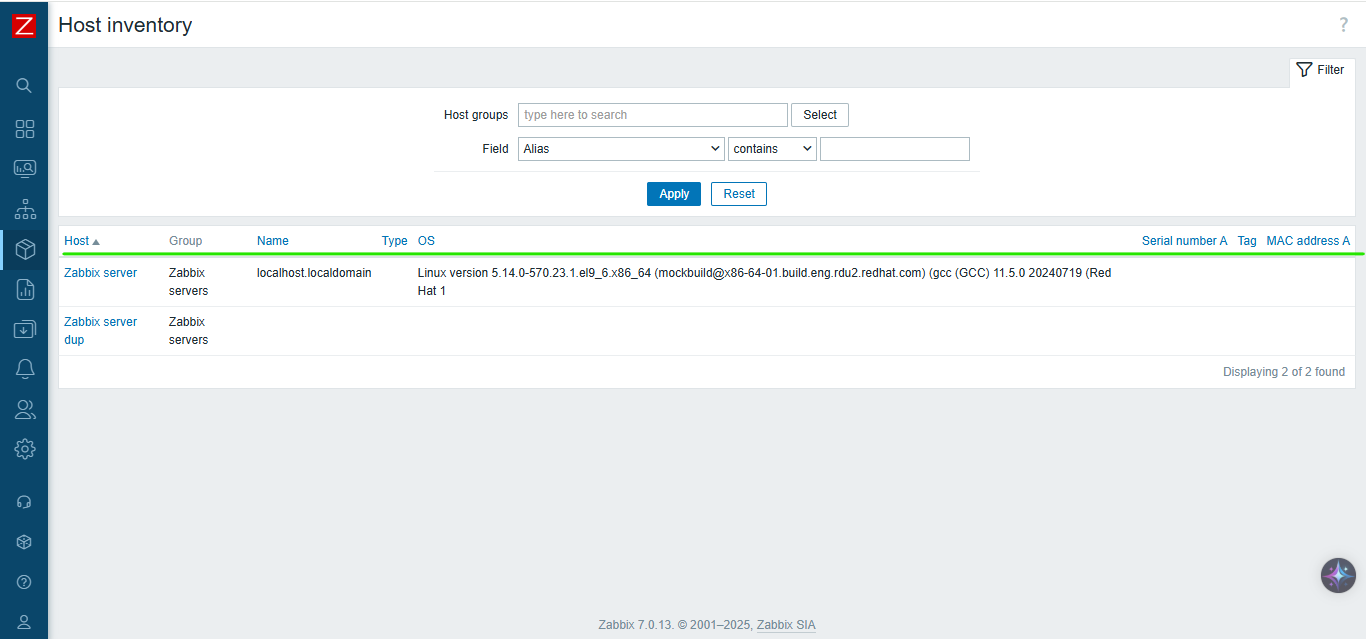
Task: Focus the Host groups search field
Action: [x=653, y=115]
